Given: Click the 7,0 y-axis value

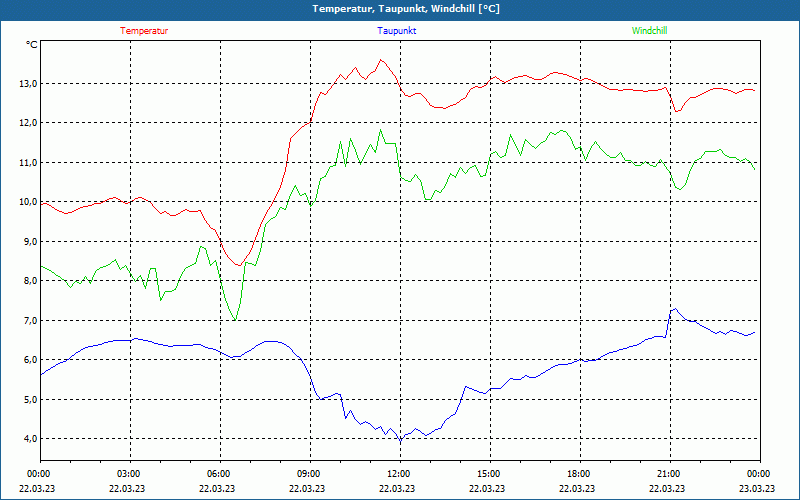Looking at the screenshot, I should 30,320.
